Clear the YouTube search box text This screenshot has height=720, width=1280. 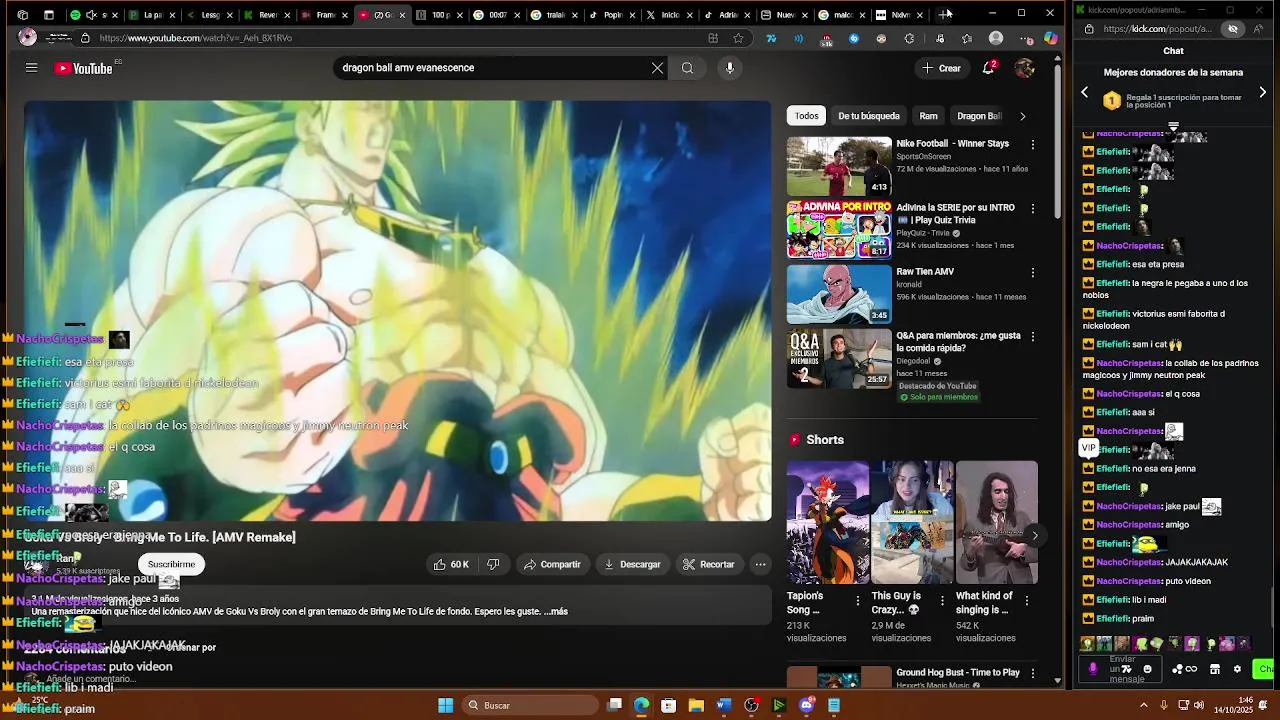click(x=657, y=68)
